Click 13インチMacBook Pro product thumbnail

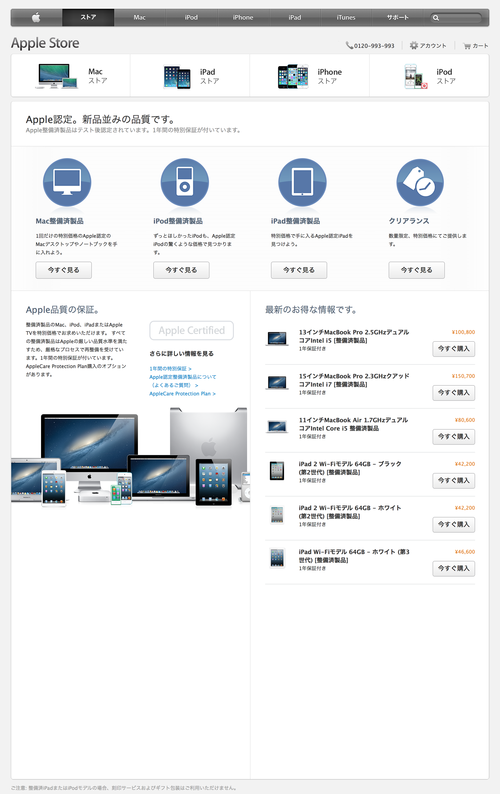click(x=277, y=338)
